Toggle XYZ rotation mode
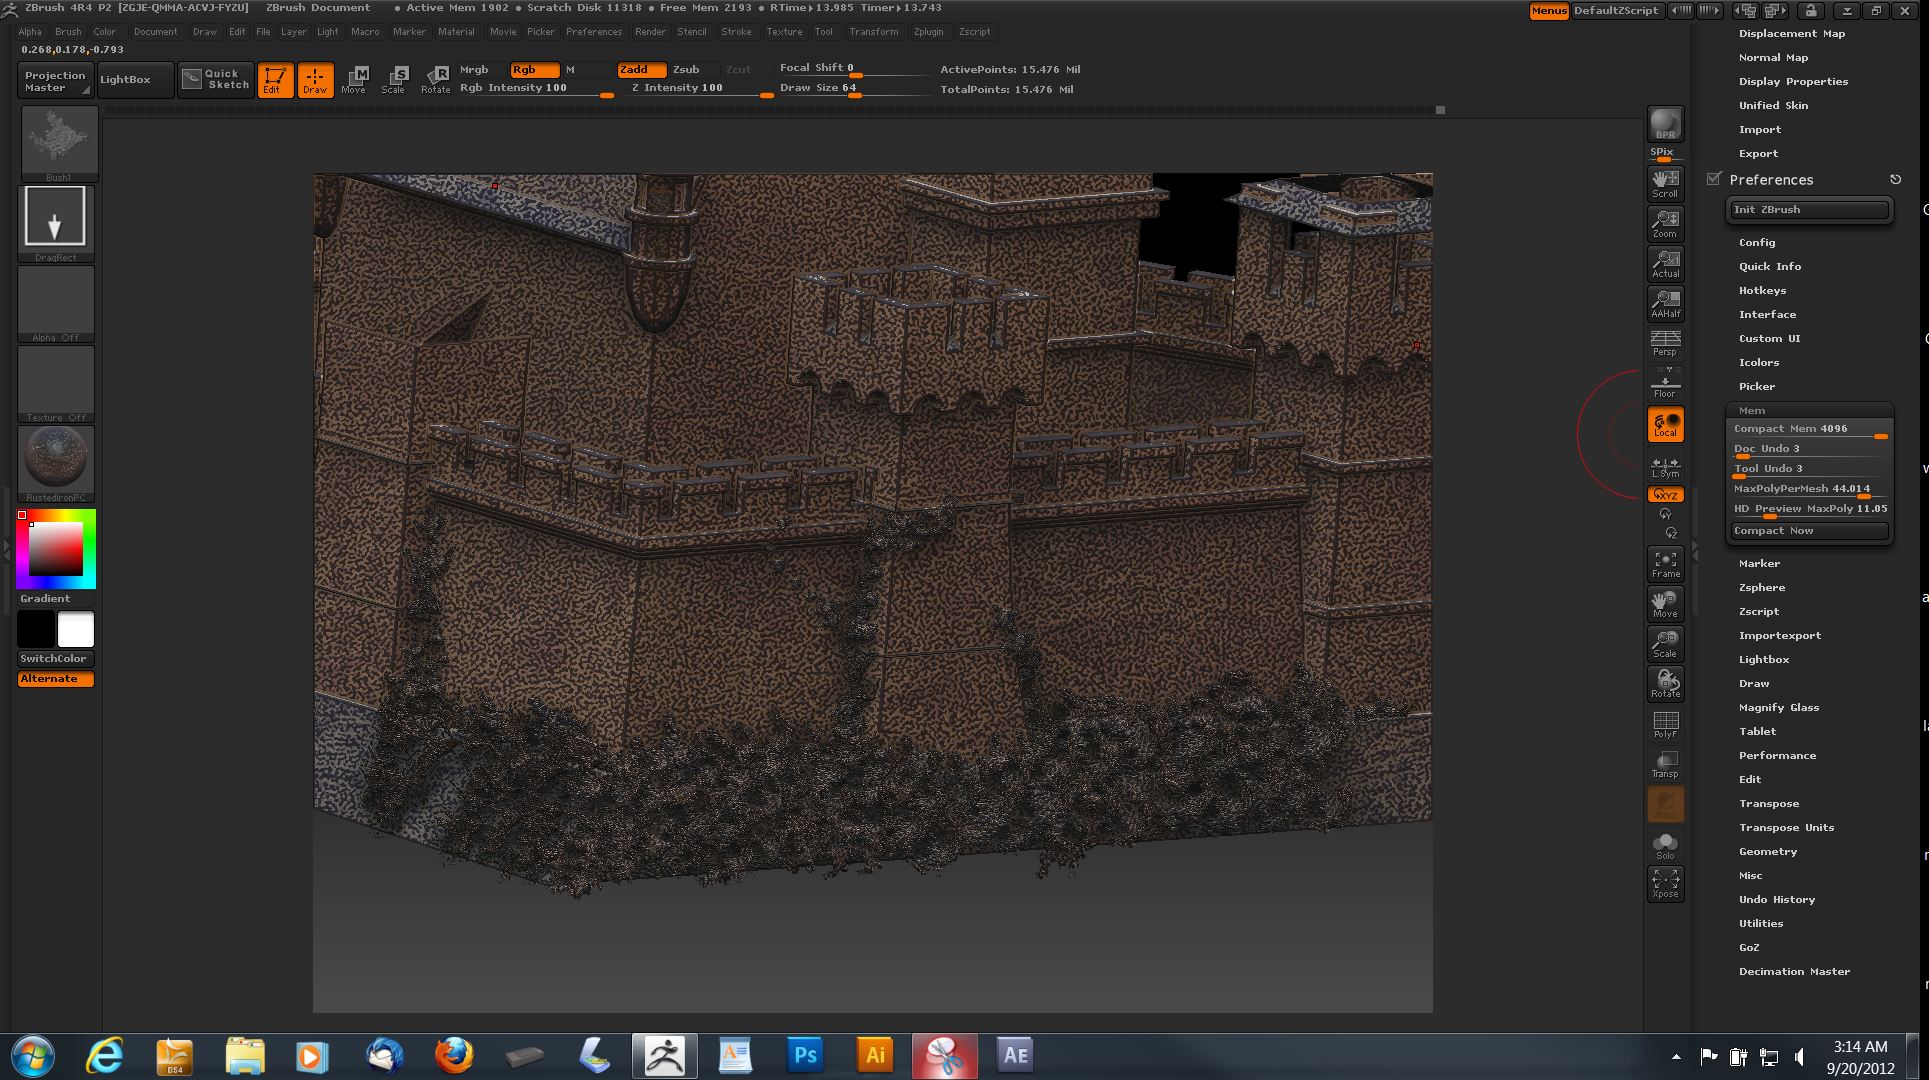1929x1080 pixels. tap(1665, 495)
